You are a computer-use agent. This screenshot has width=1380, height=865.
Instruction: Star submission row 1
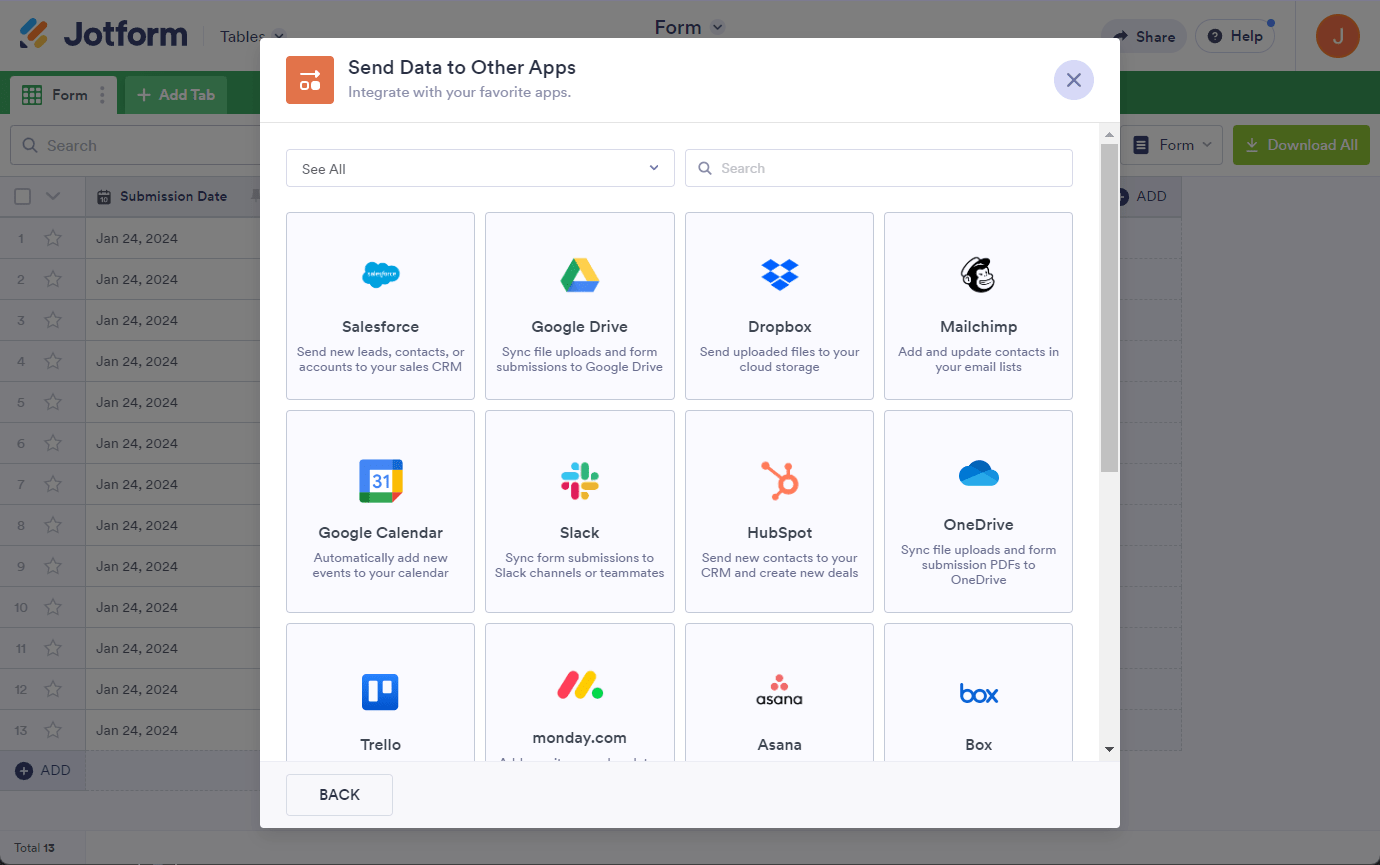tap(53, 239)
